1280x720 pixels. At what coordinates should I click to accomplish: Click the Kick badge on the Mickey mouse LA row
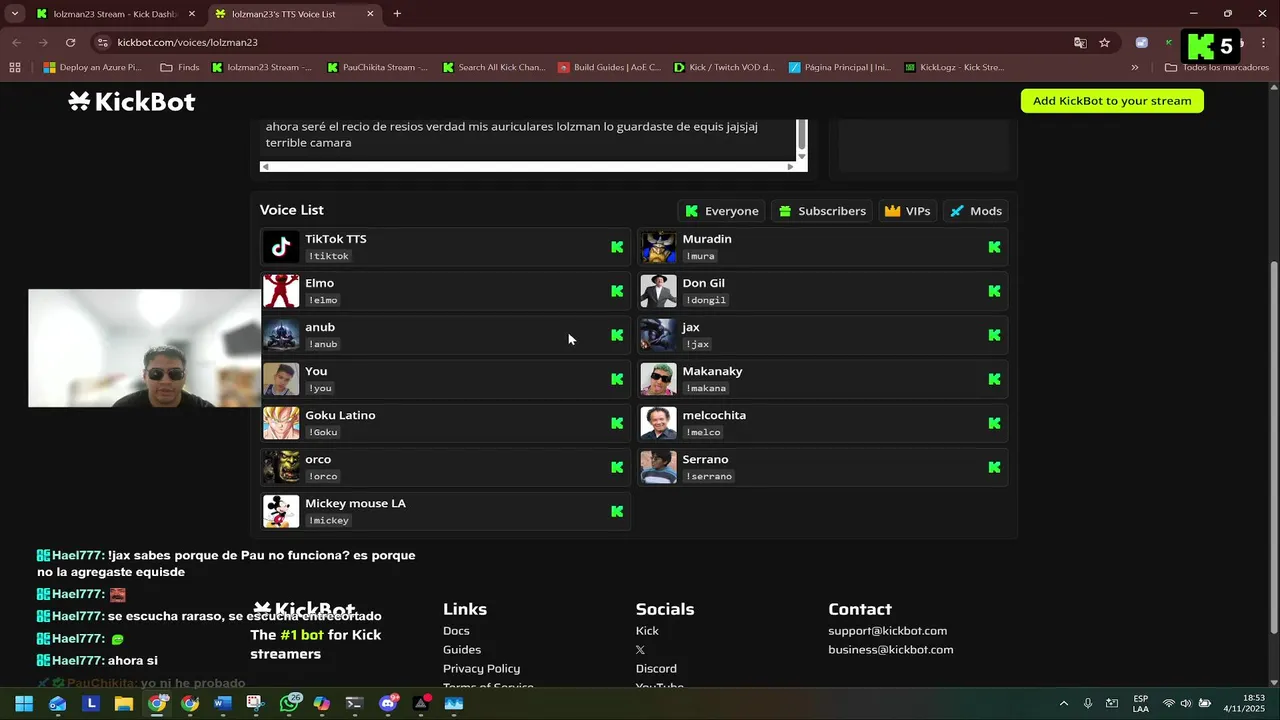pyautogui.click(x=617, y=511)
